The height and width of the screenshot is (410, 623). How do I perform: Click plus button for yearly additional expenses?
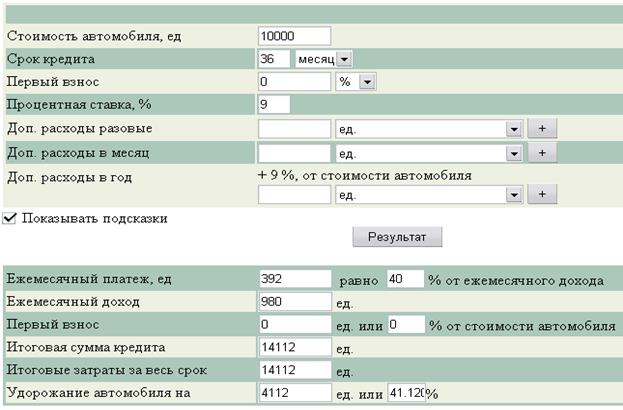[x=541, y=195]
